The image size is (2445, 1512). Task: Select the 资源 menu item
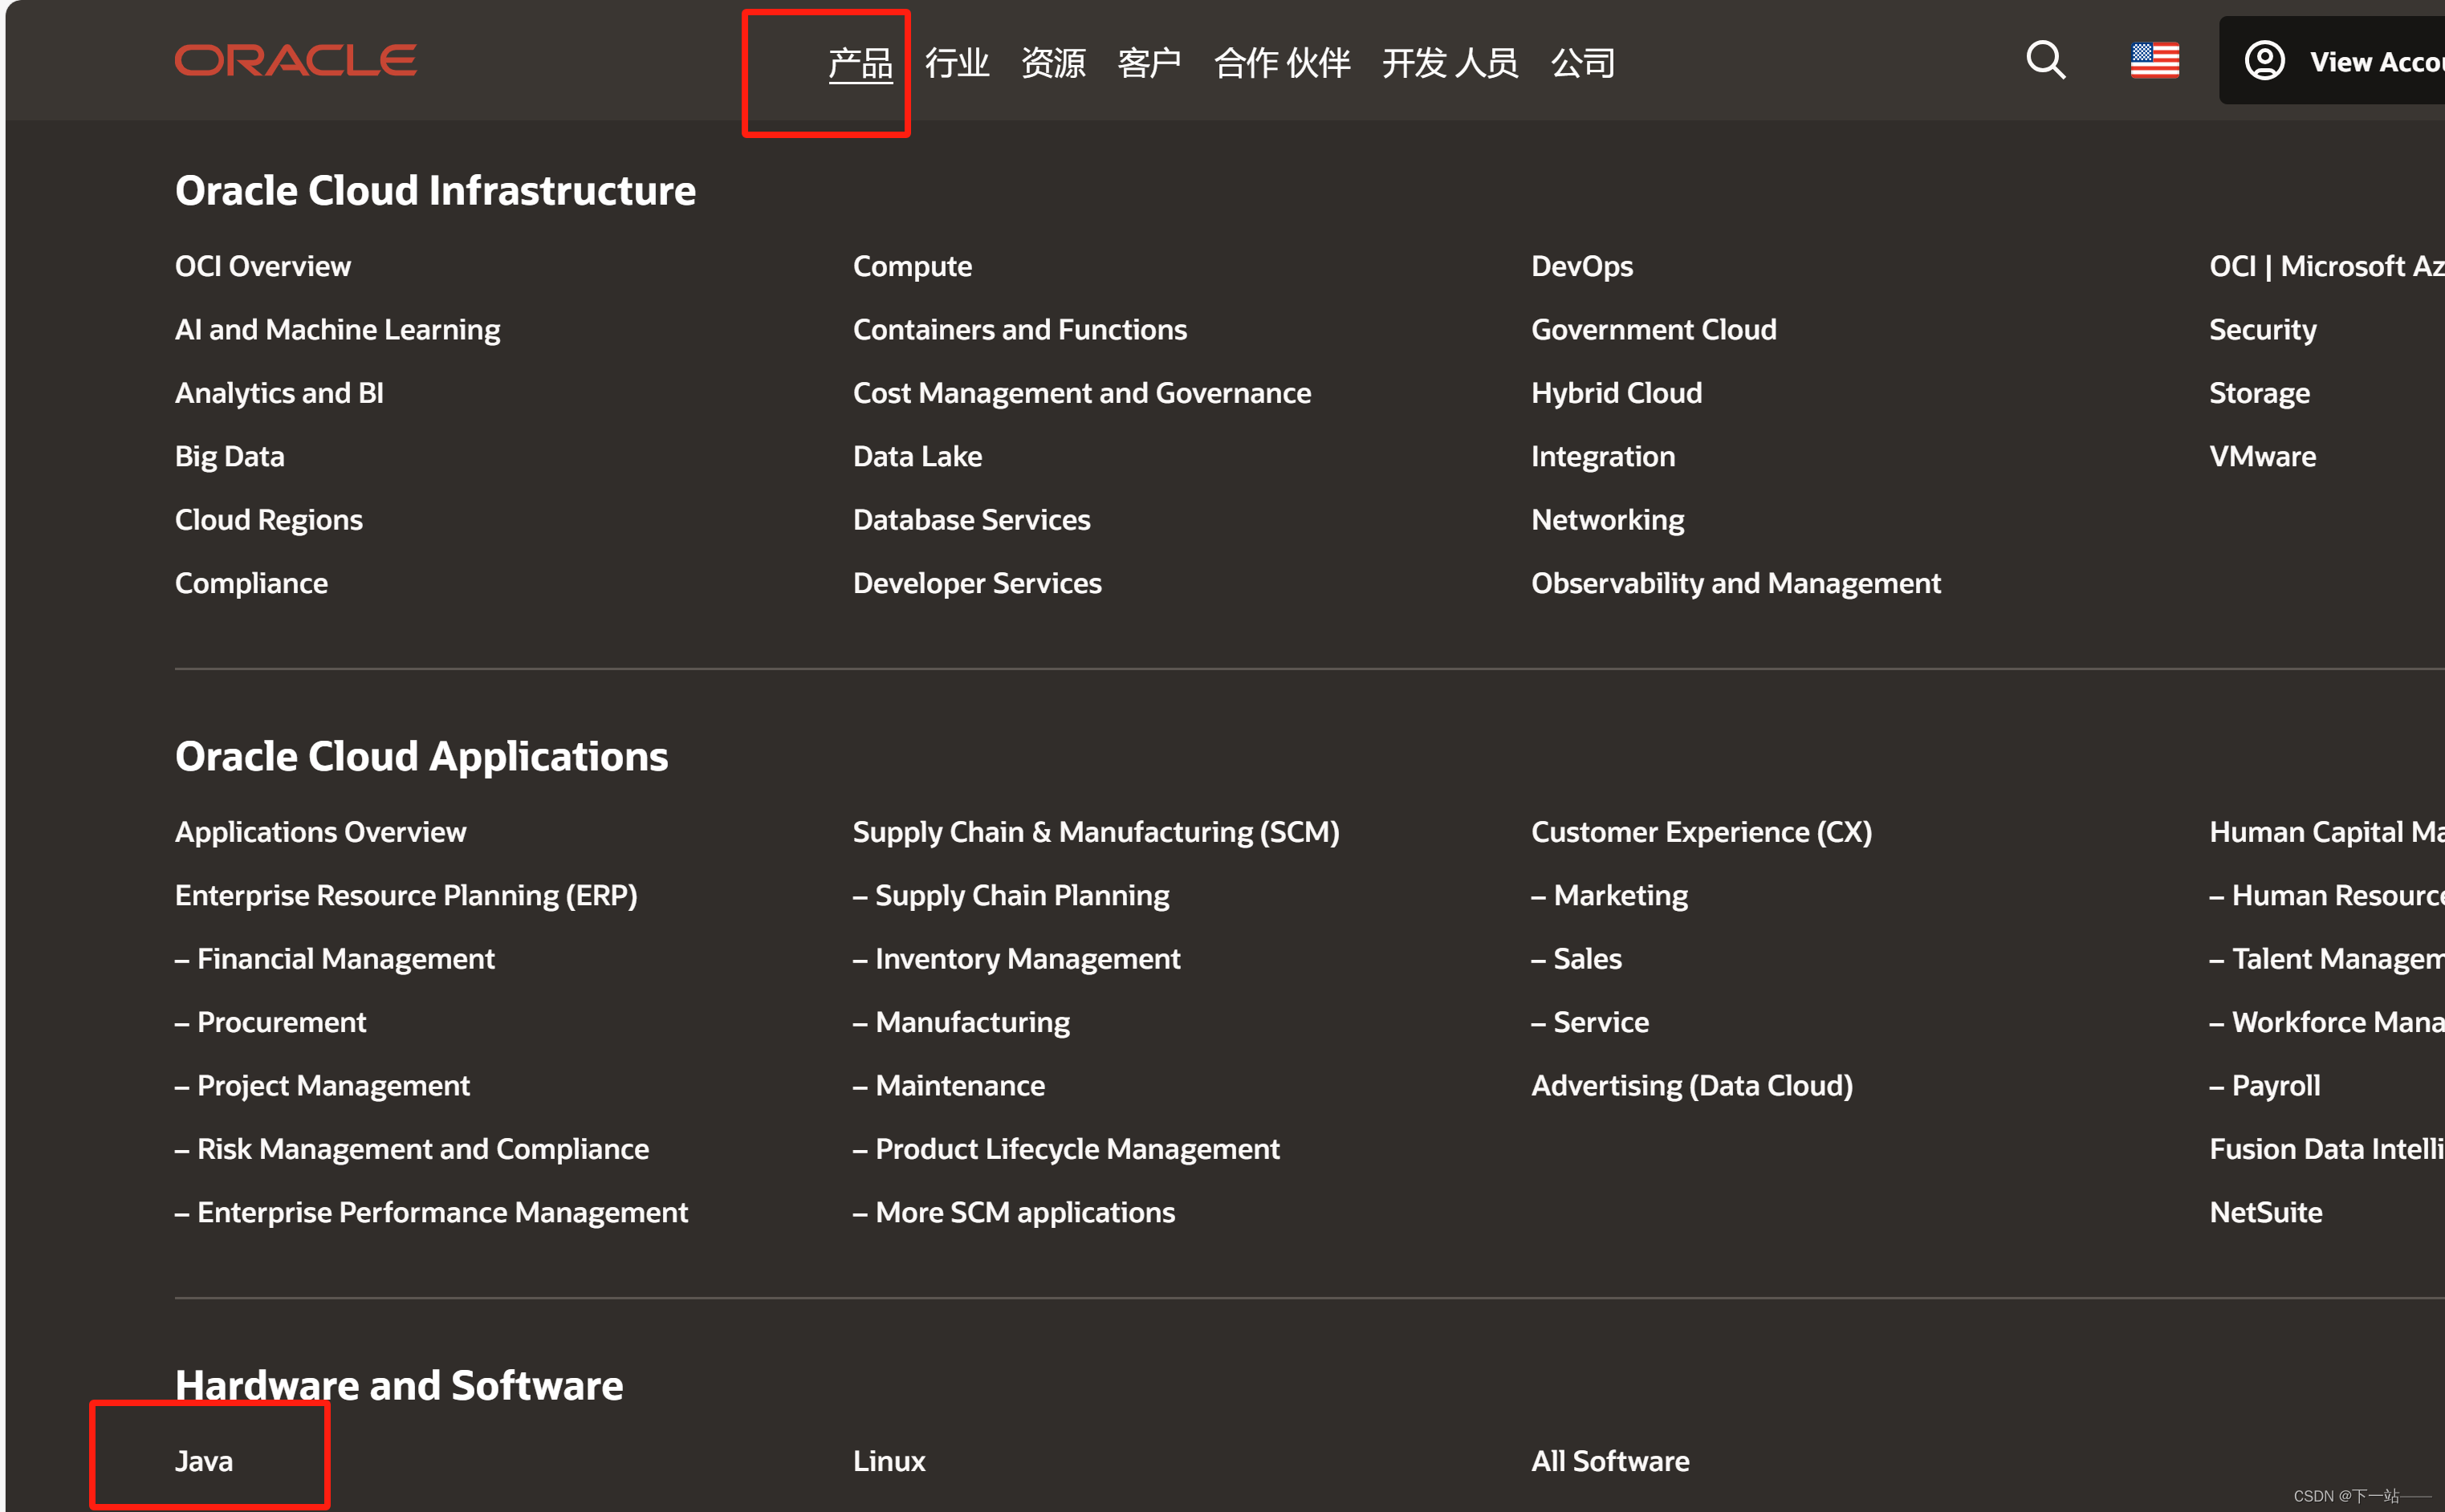click(1052, 63)
